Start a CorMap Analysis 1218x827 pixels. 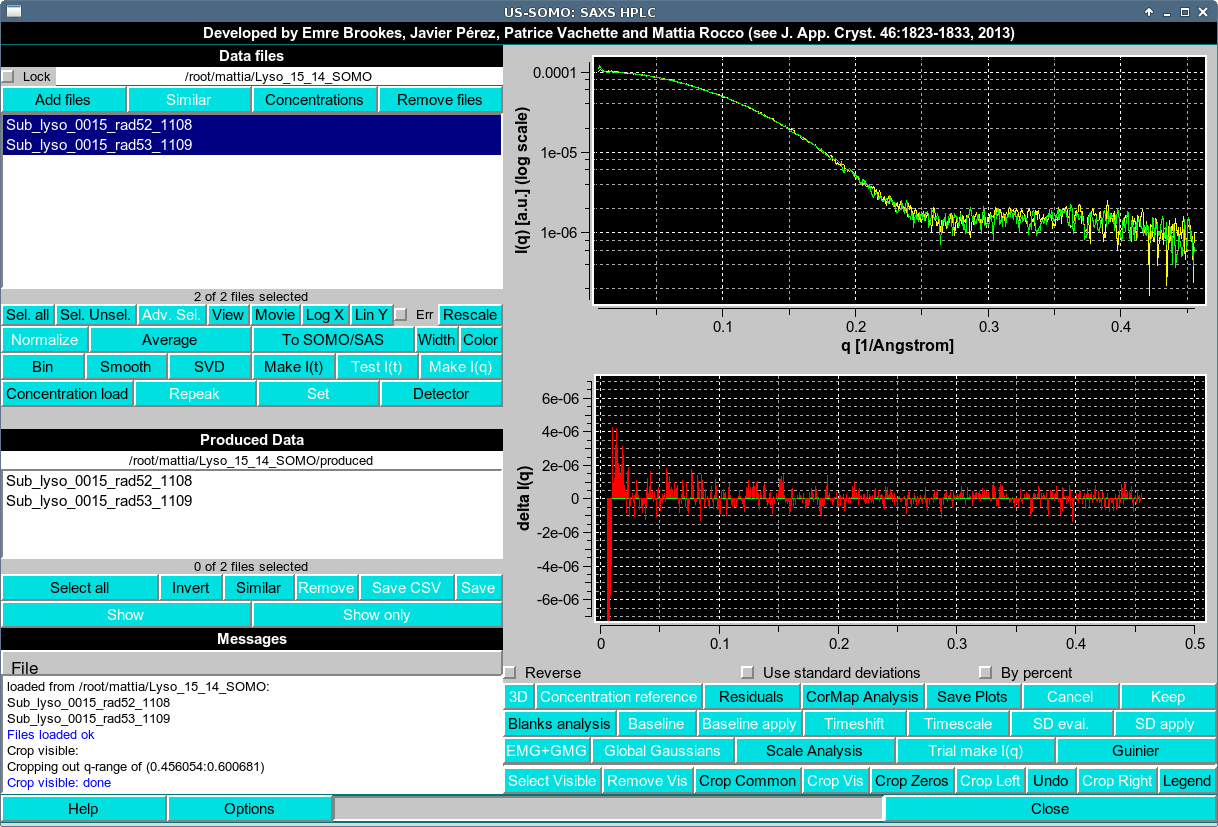(860, 696)
